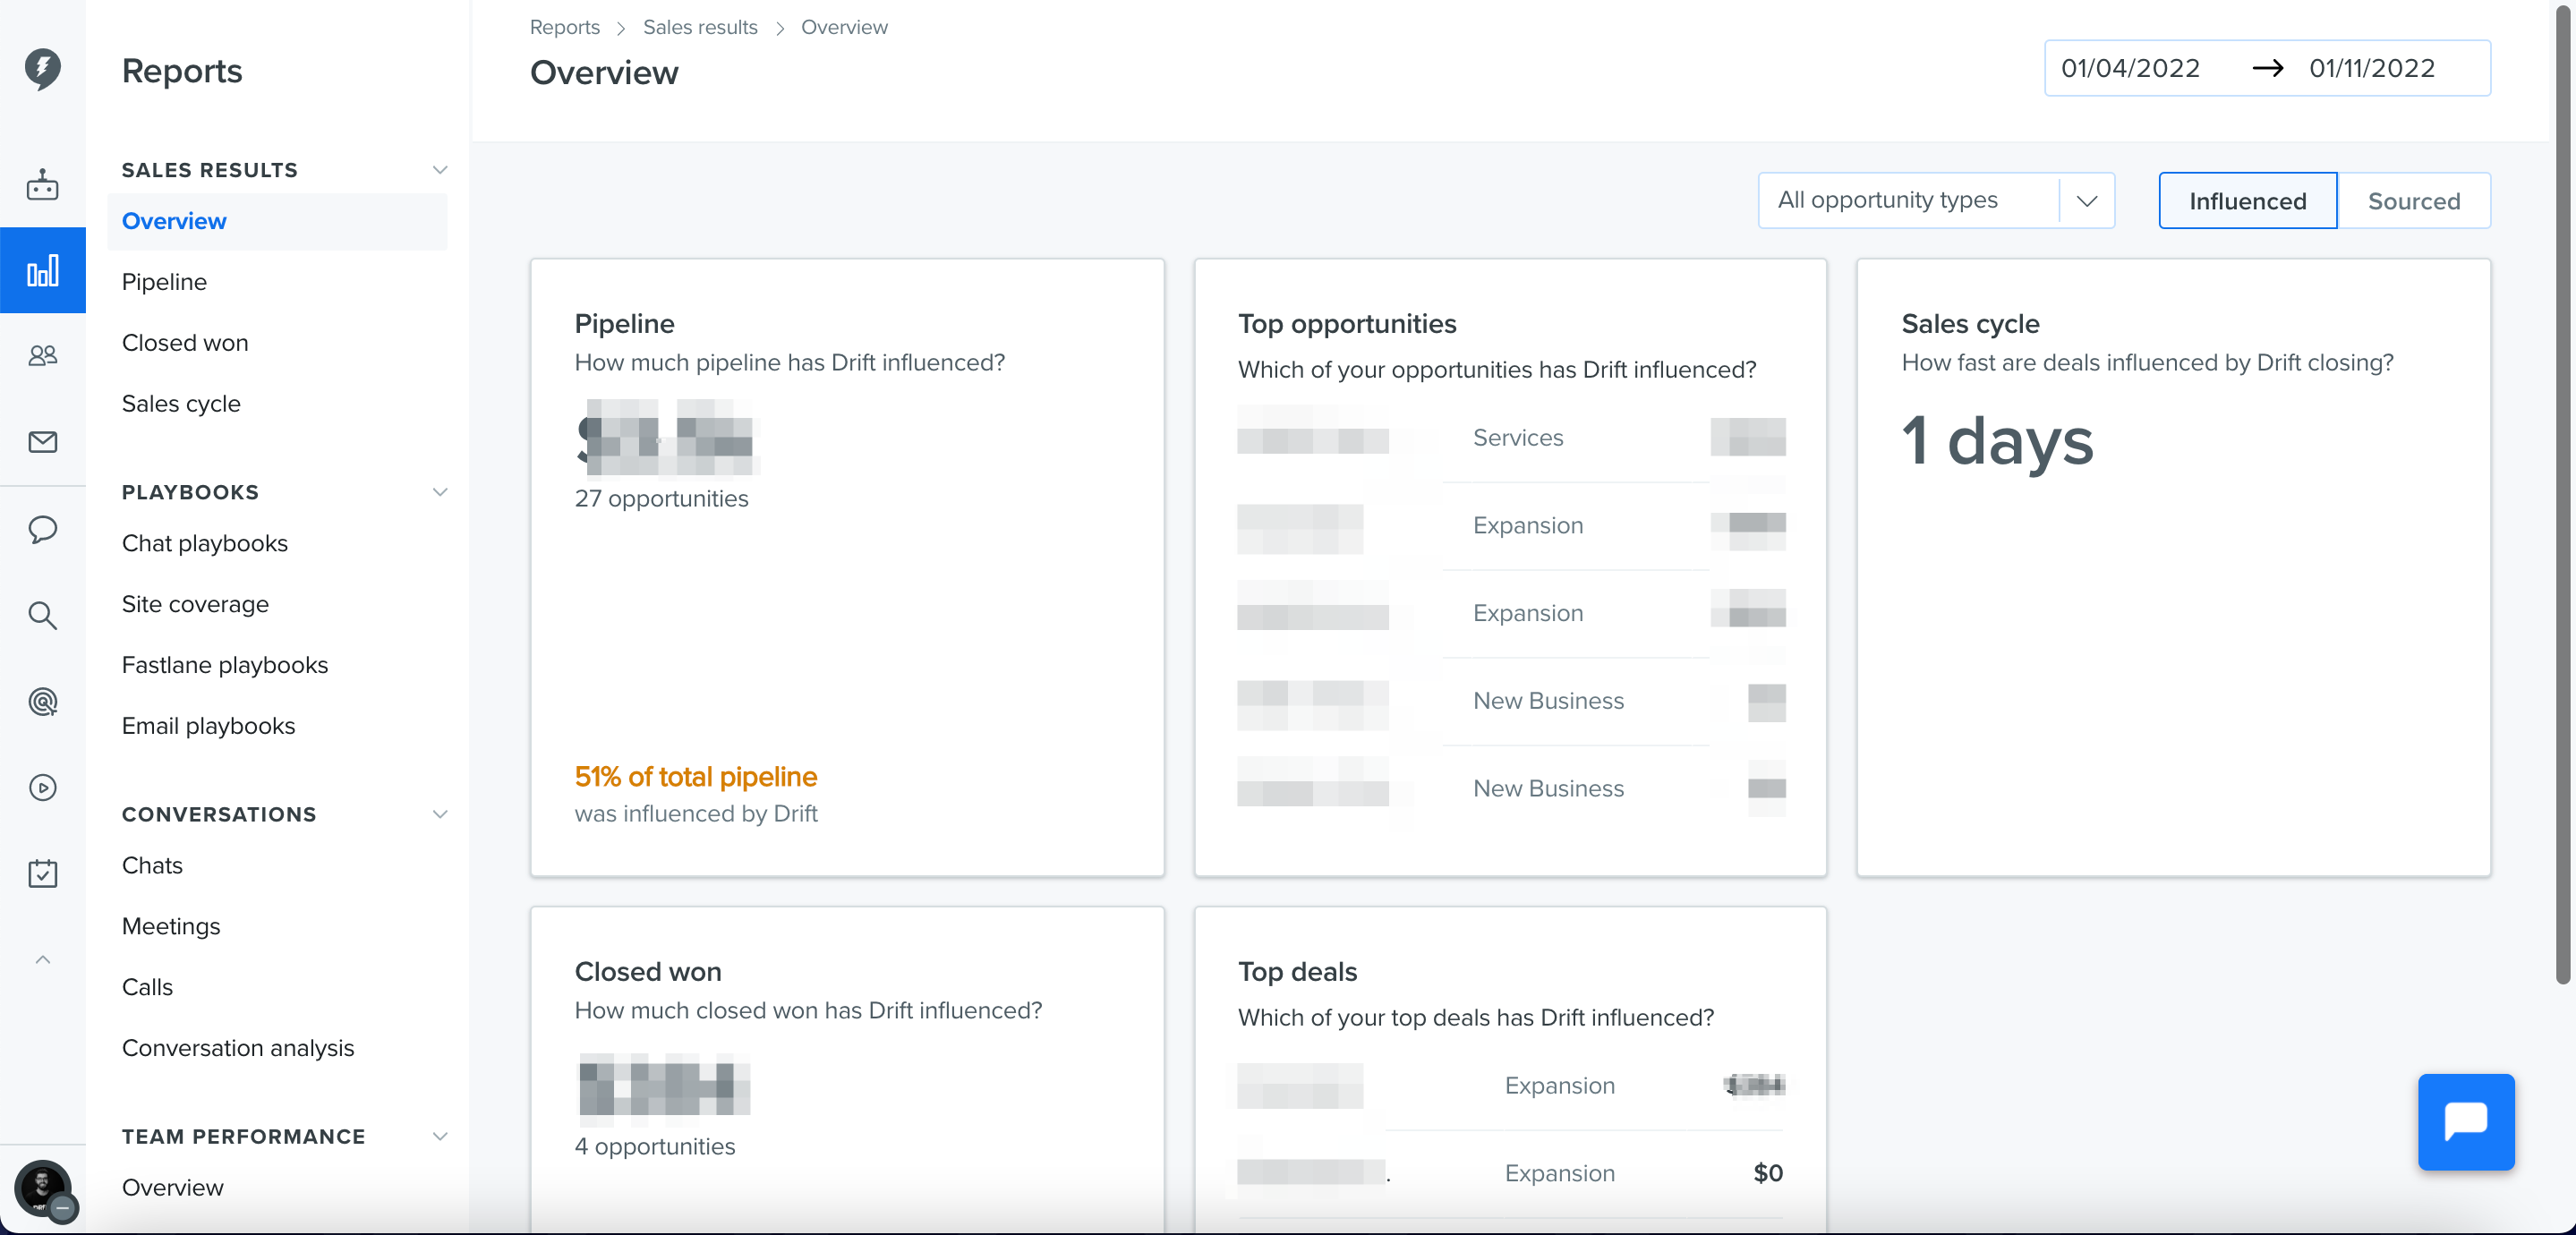Collapse the Team Performance section

point(439,1136)
